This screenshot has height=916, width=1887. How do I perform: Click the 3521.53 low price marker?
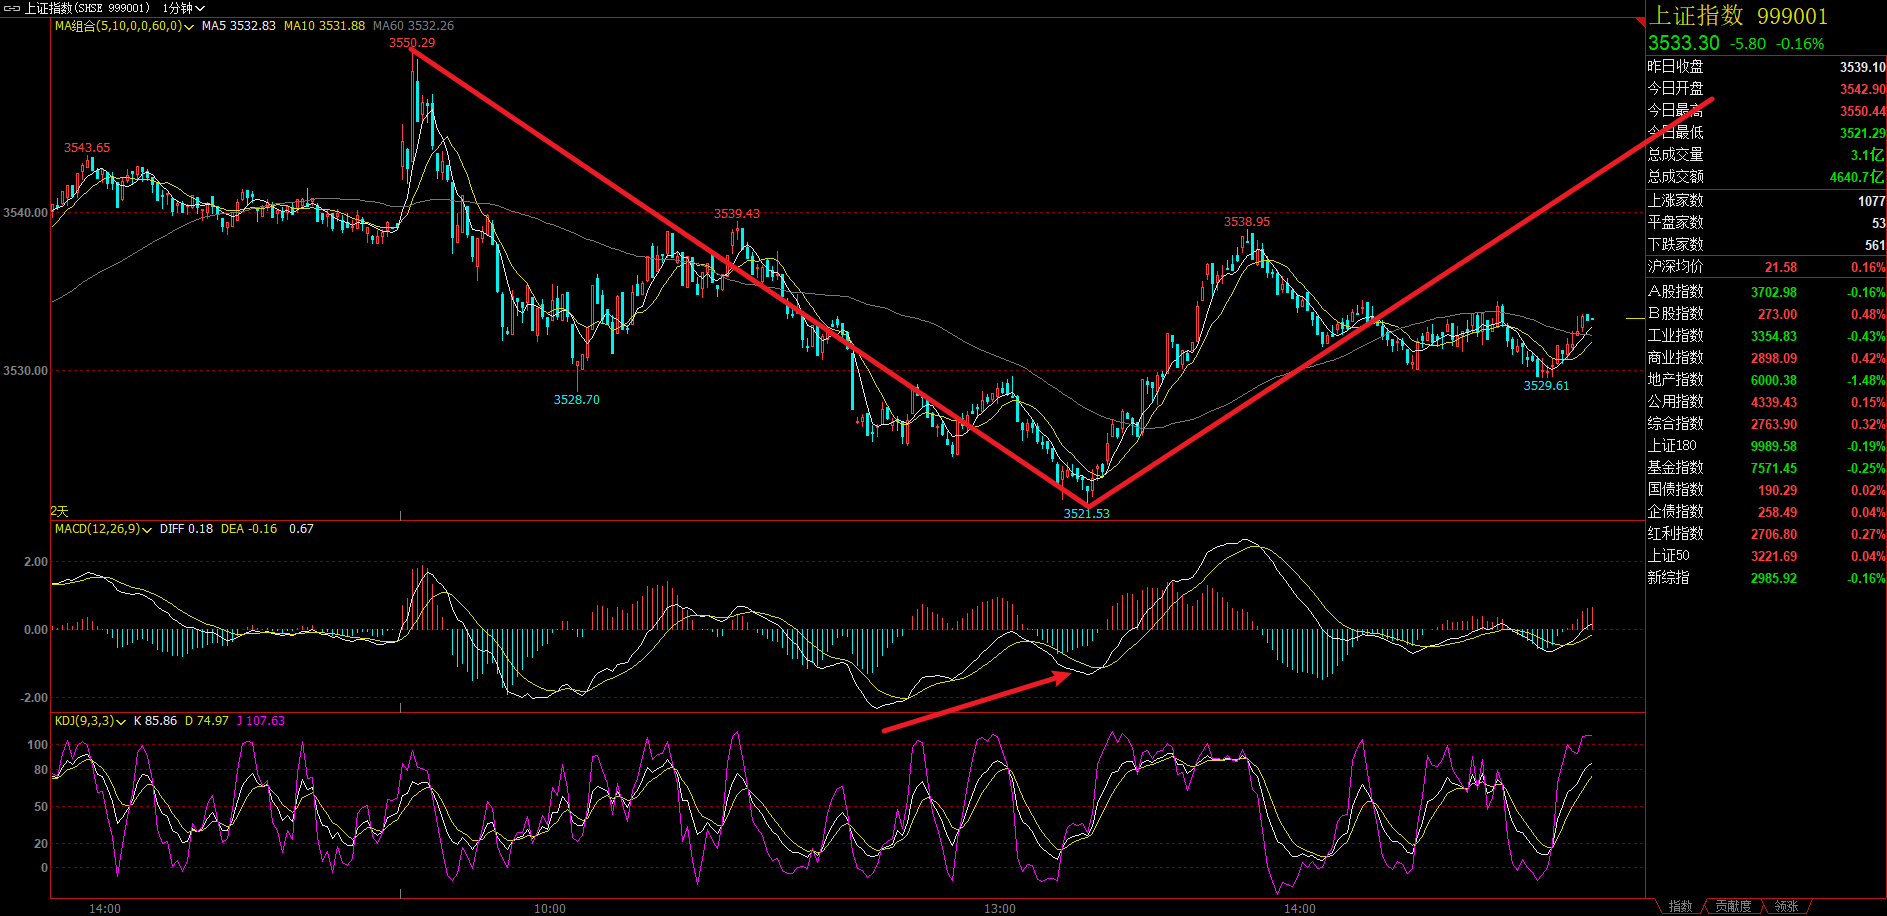click(x=1086, y=513)
